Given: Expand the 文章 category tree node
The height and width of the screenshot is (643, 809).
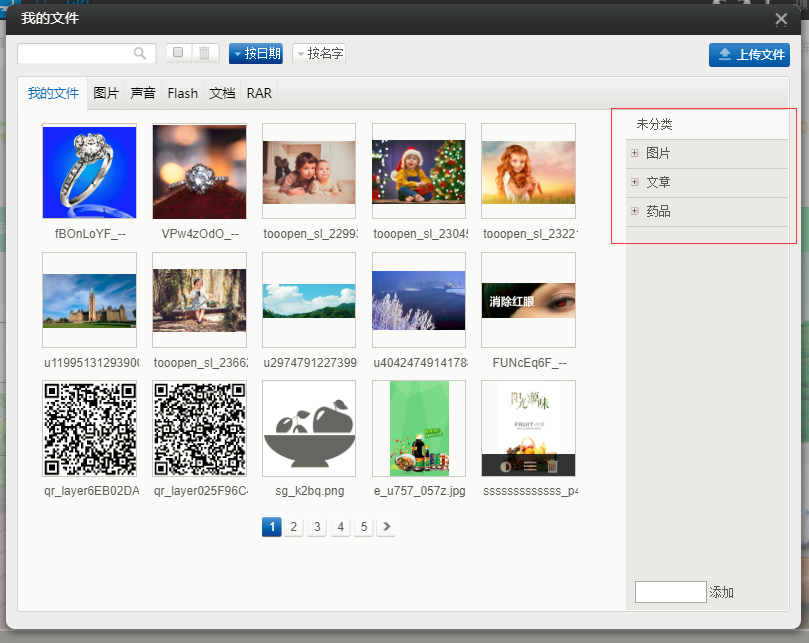Looking at the screenshot, I should (635, 182).
